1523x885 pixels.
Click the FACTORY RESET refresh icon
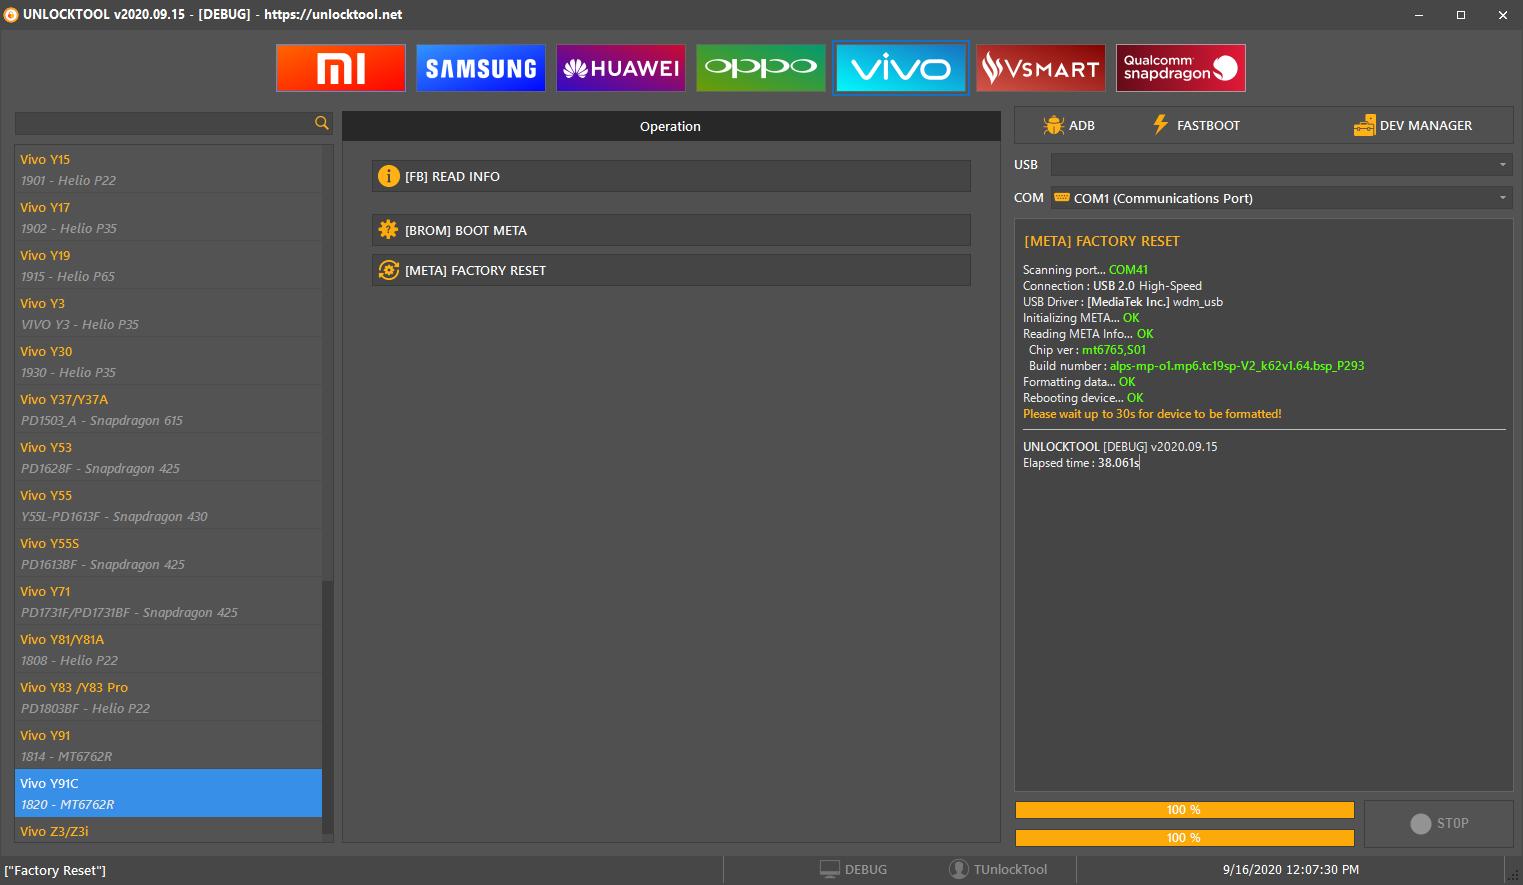389,270
